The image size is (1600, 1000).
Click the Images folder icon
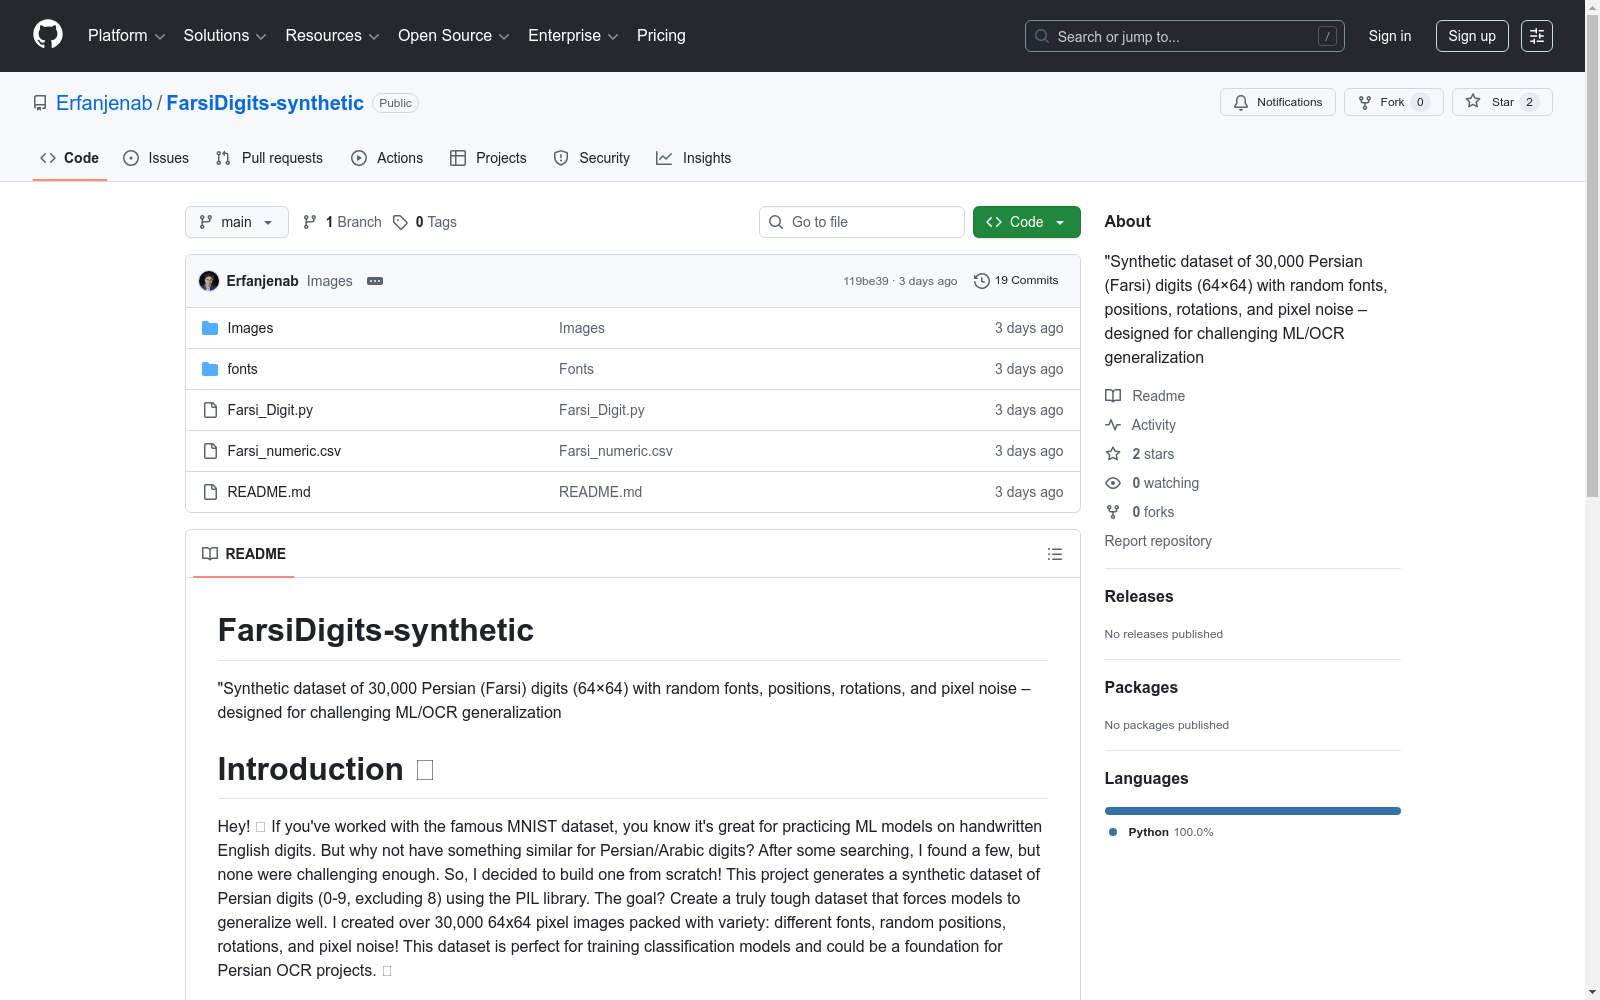click(x=210, y=328)
